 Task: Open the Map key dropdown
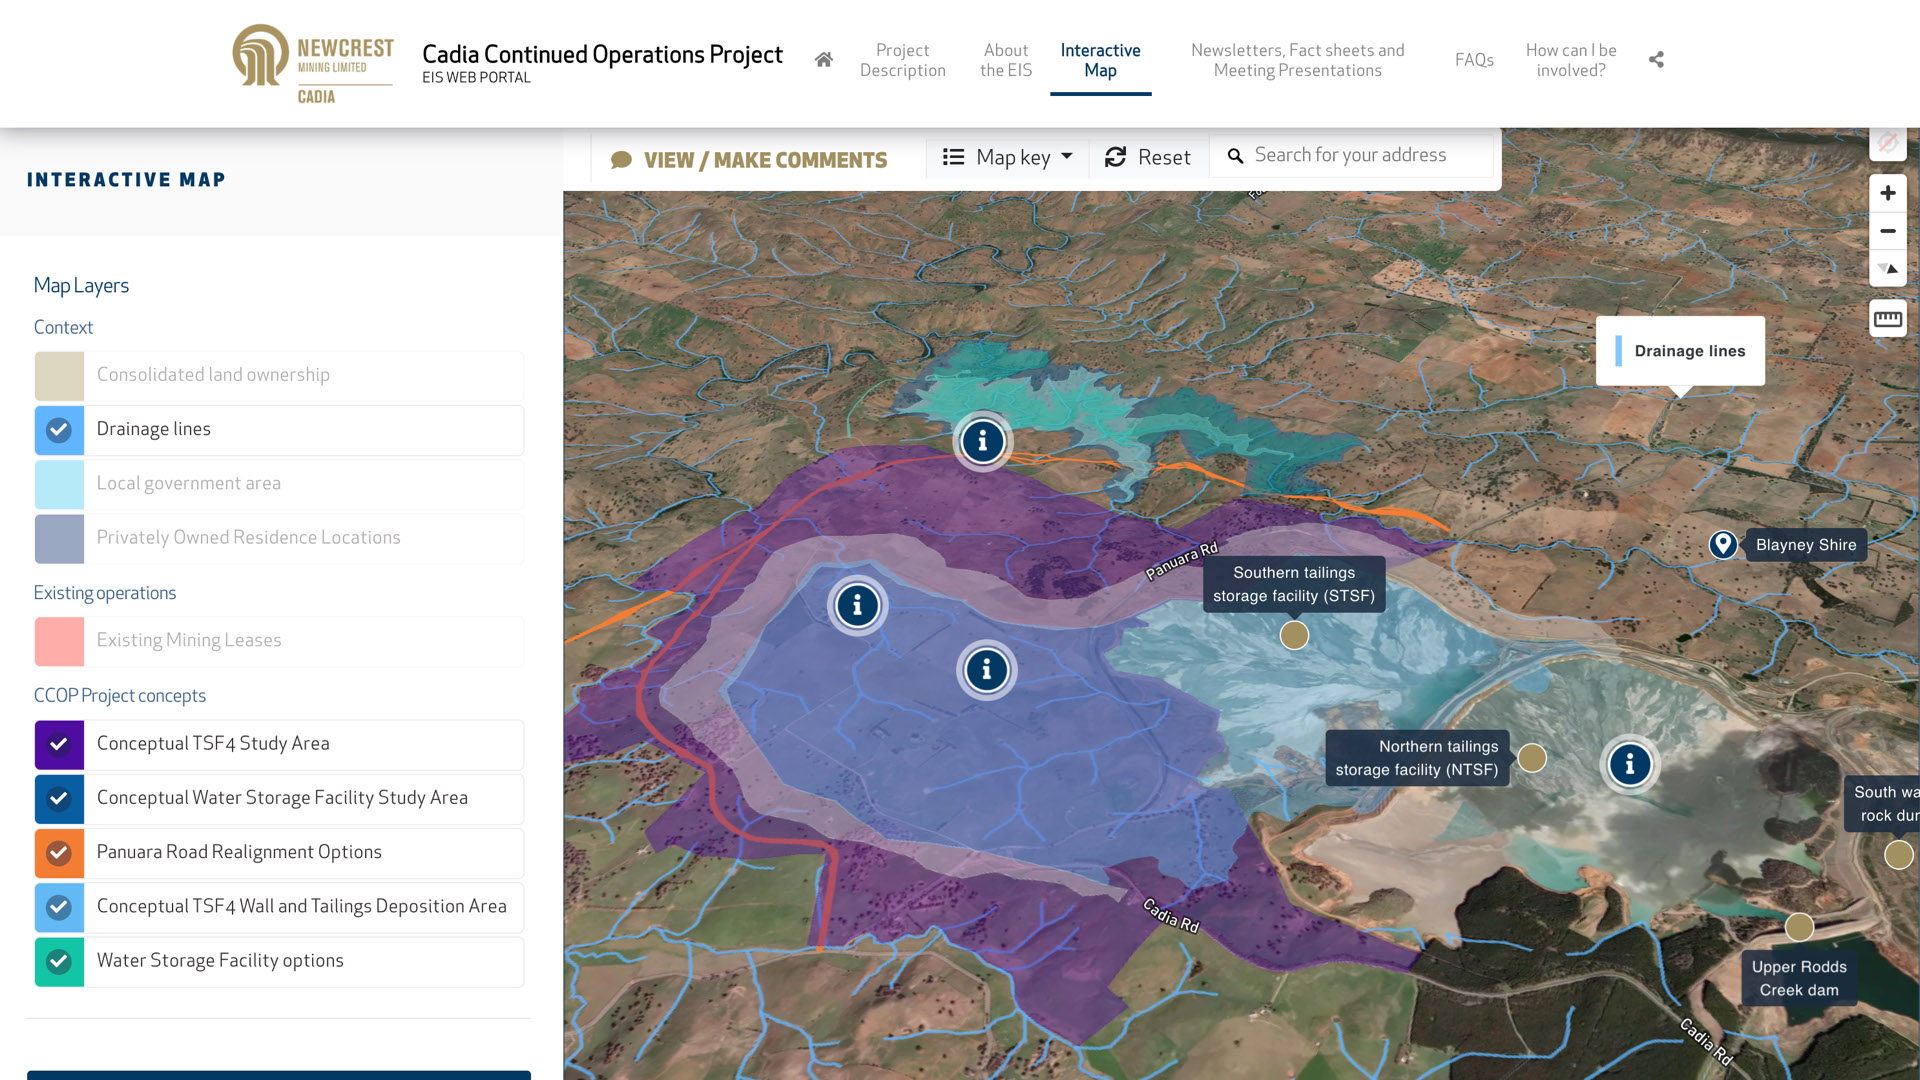coord(1007,157)
